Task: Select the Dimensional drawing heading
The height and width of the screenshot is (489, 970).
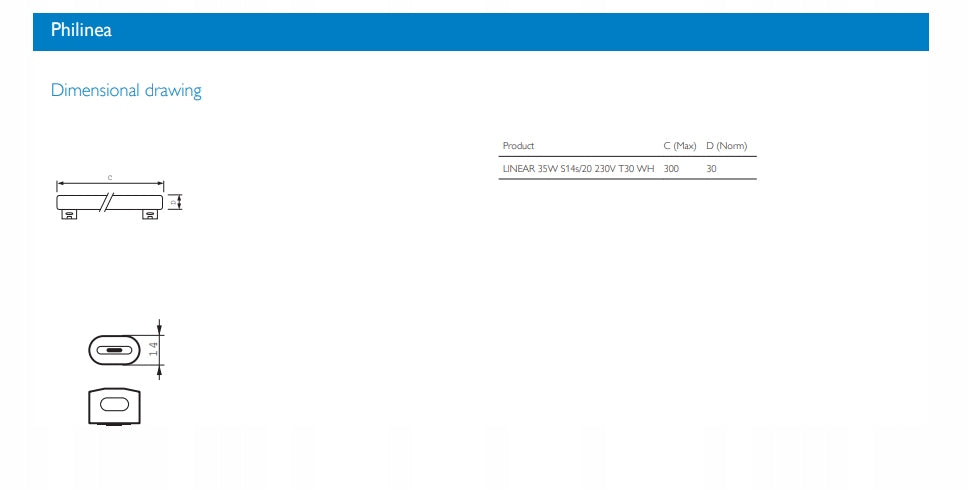Action: [x=126, y=91]
